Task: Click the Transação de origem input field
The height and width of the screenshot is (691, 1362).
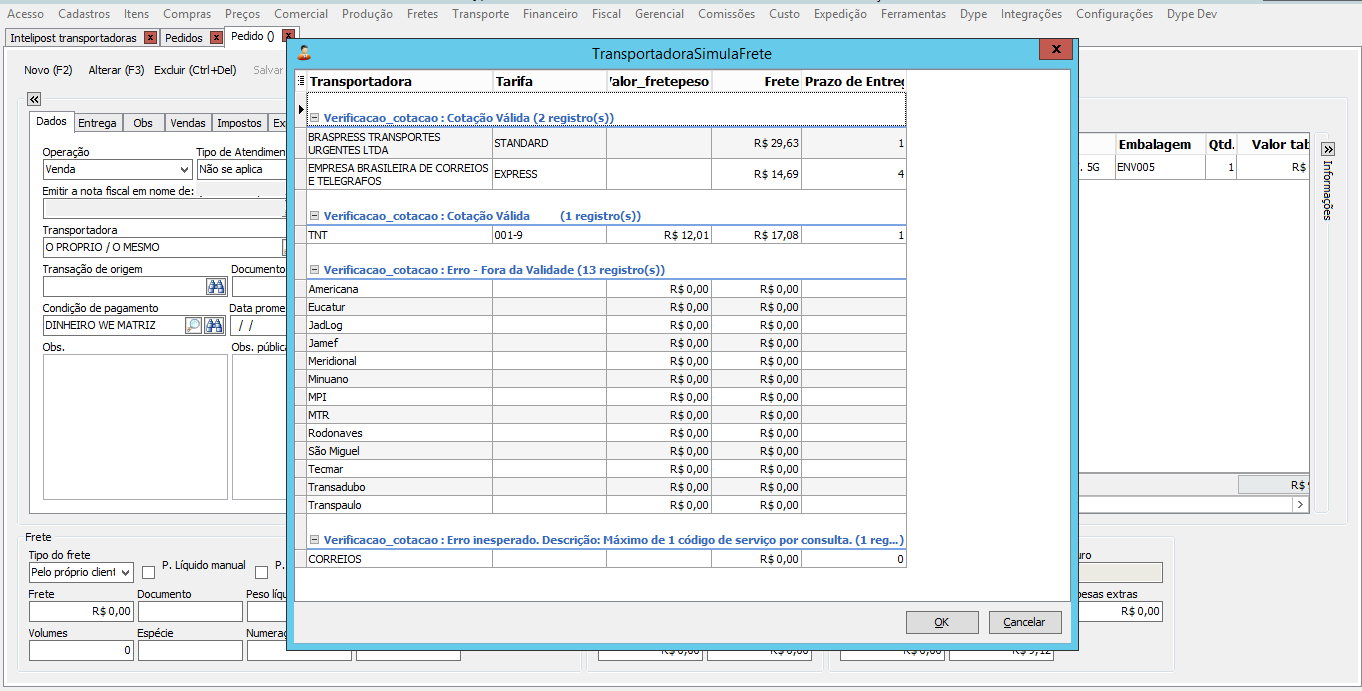Action: coord(124,287)
